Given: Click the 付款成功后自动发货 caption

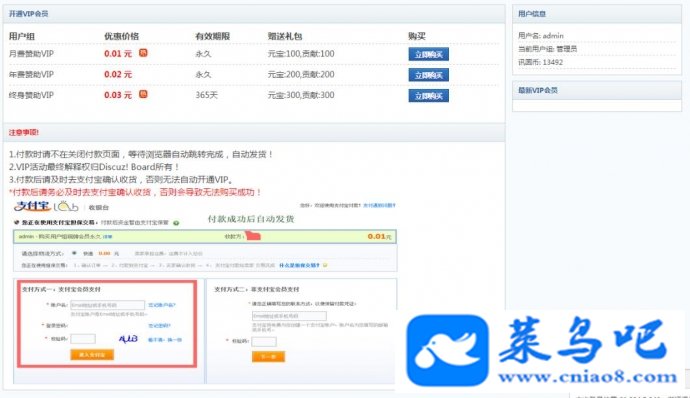Looking at the screenshot, I should [251, 219].
